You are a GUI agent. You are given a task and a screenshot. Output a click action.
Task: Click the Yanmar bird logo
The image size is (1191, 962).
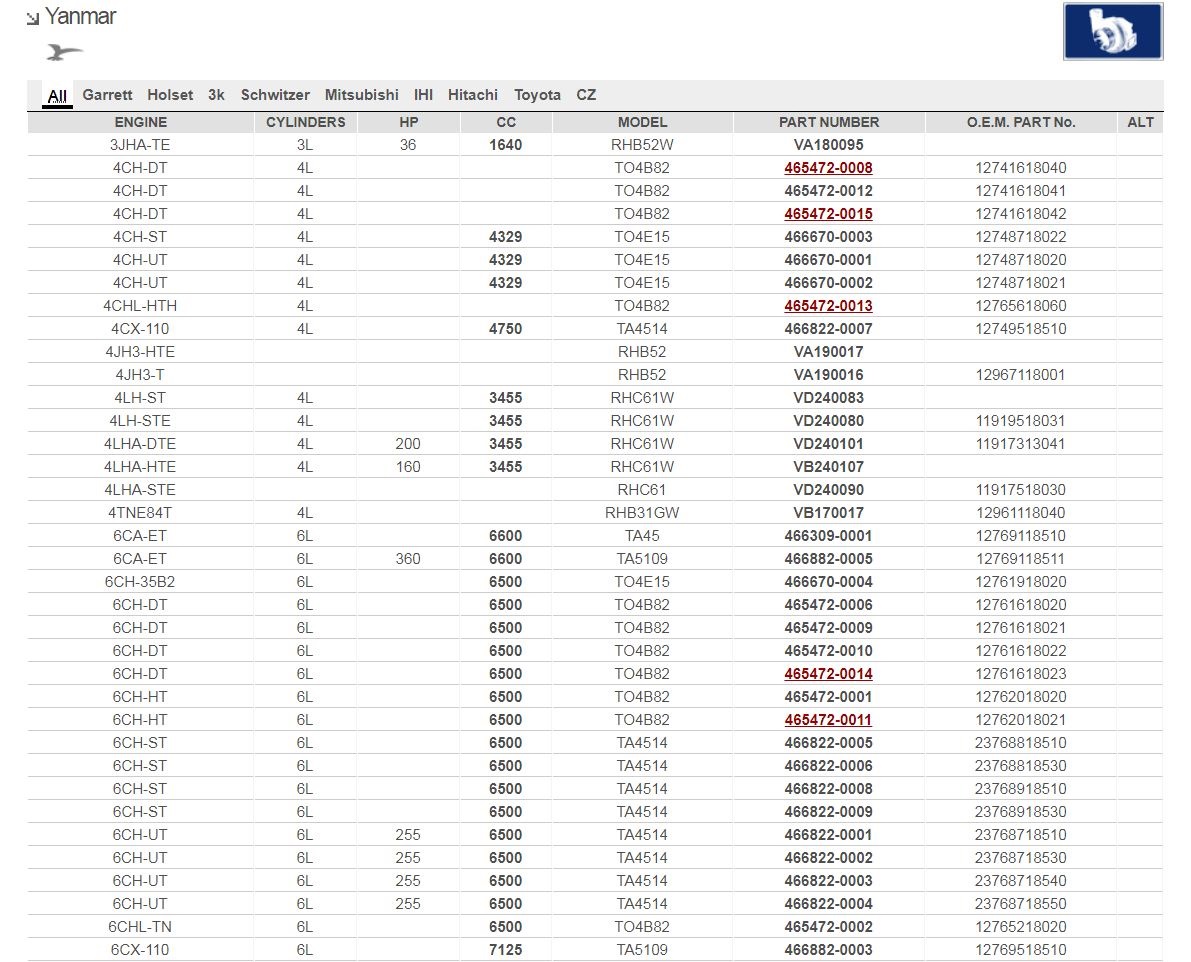click(x=64, y=52)
